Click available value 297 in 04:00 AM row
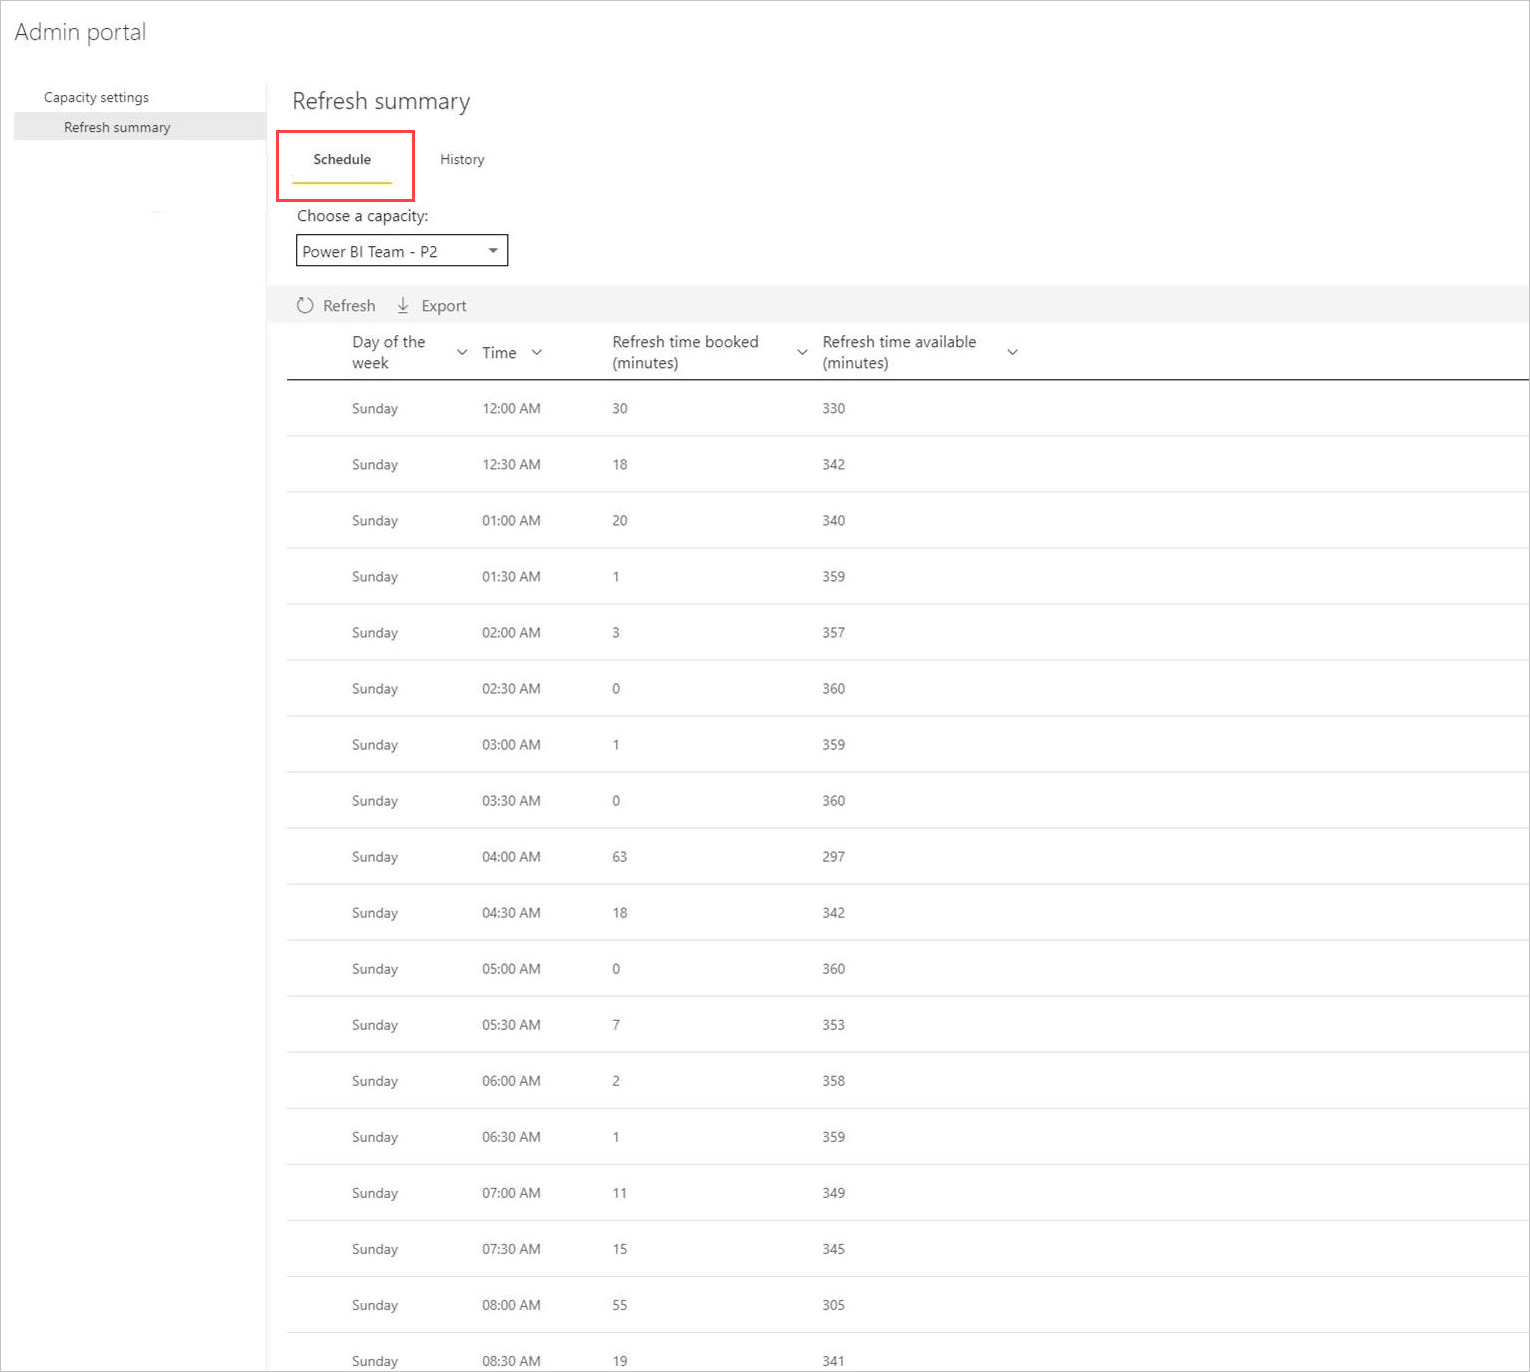The width and height of the screenshot is (1530, 1372). [x=834, y=856]
